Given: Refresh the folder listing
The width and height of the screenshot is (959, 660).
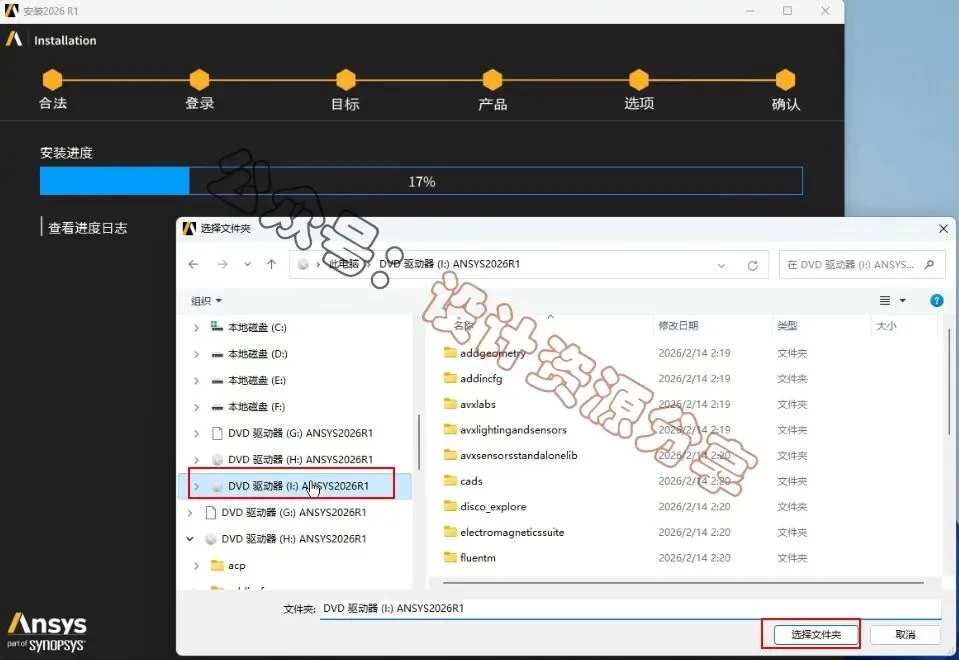Looking at the screenshot, I should (x=752, y=265).
